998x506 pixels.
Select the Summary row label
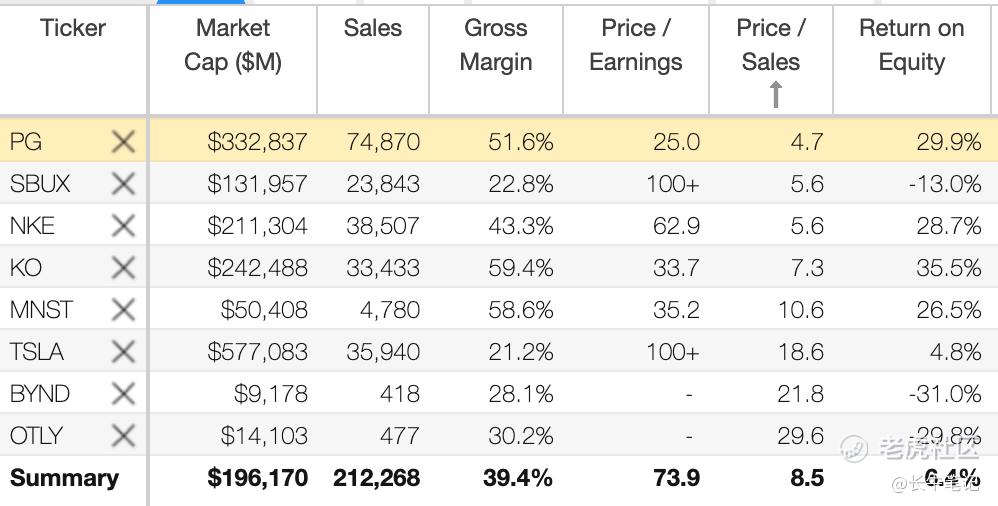coord(64,478)
